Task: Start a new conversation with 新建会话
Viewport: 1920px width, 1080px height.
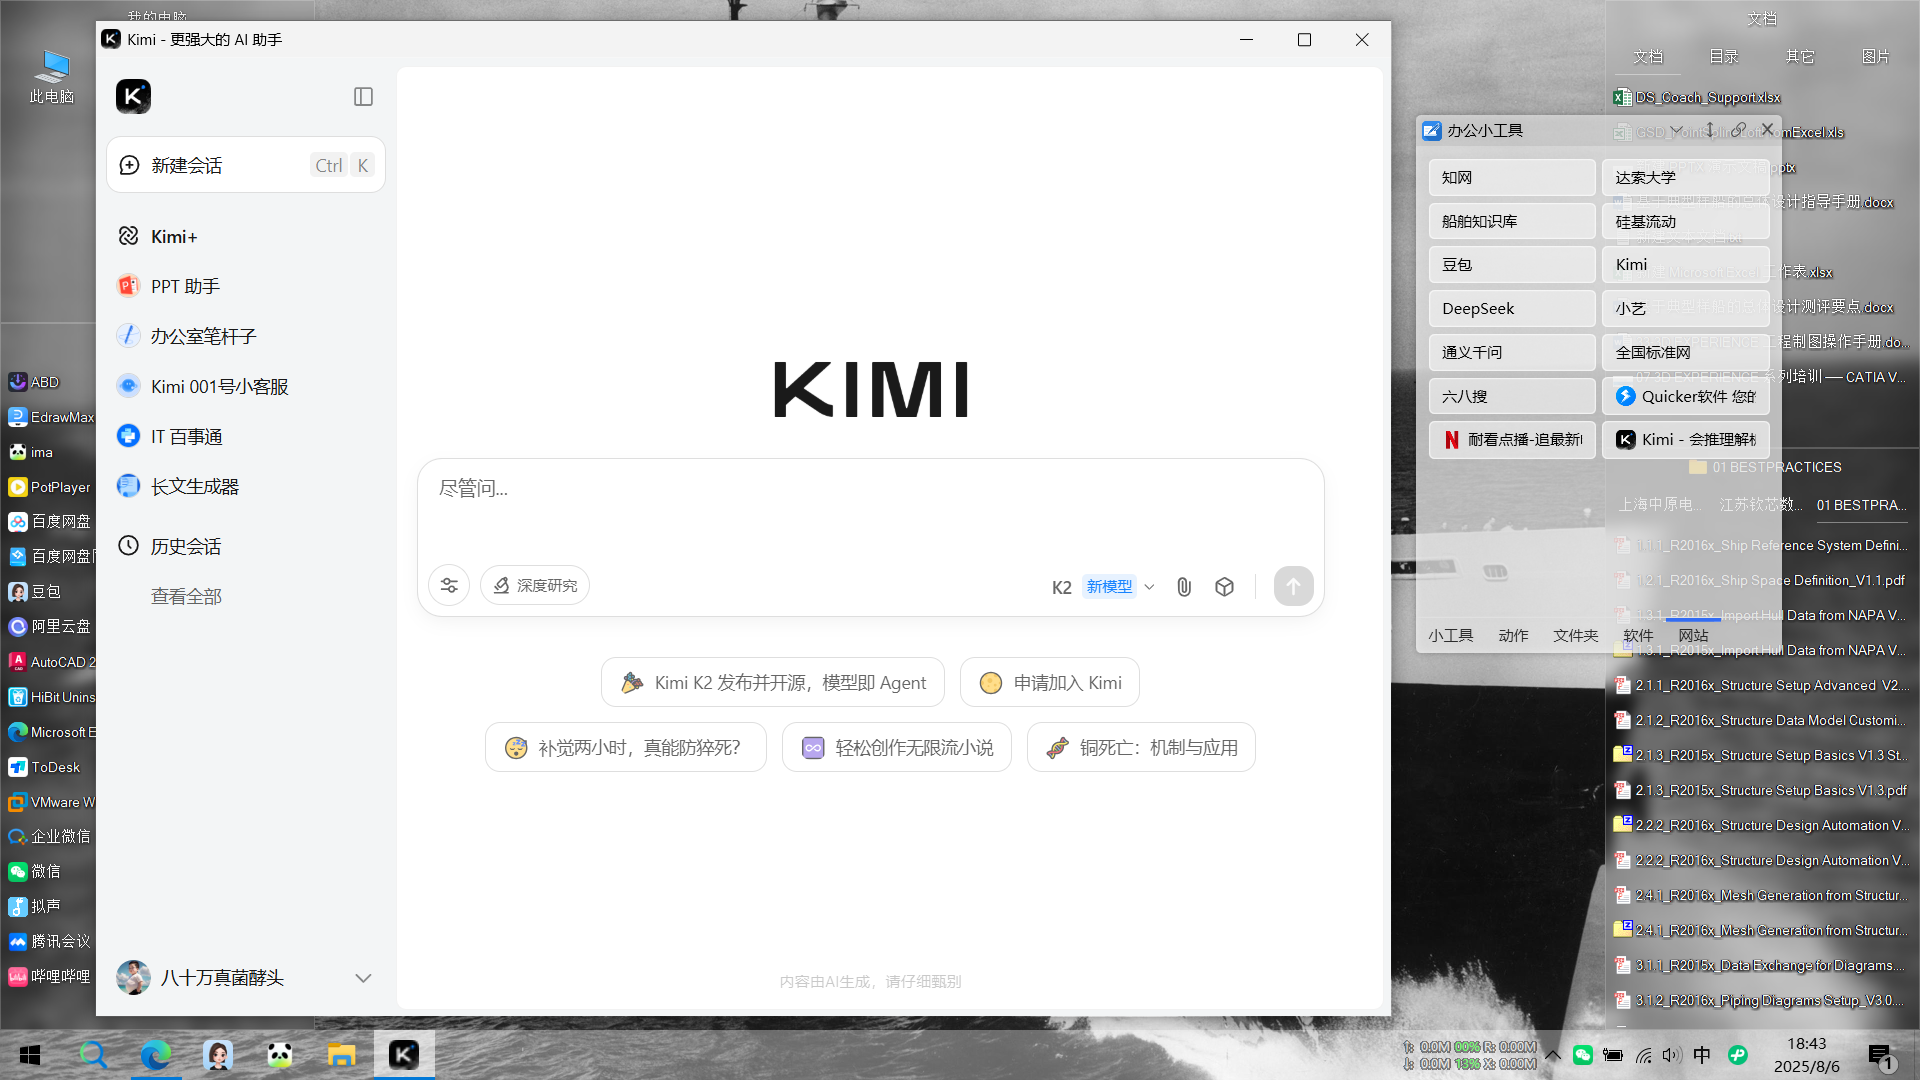Action: (x=246, y=165)
